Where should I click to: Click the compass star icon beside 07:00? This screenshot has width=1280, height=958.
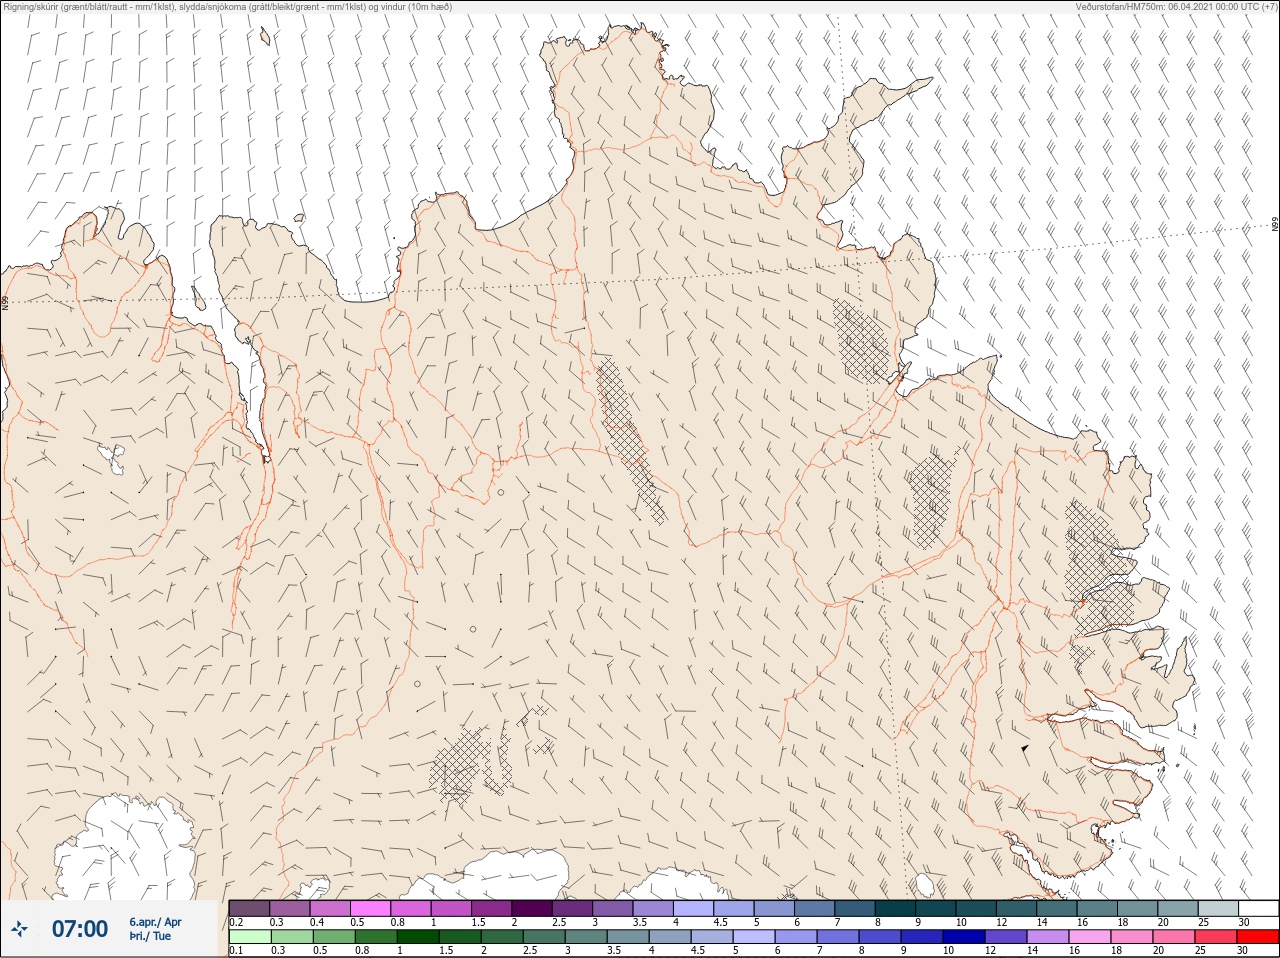pyautogui.click(x=19, y=929)
